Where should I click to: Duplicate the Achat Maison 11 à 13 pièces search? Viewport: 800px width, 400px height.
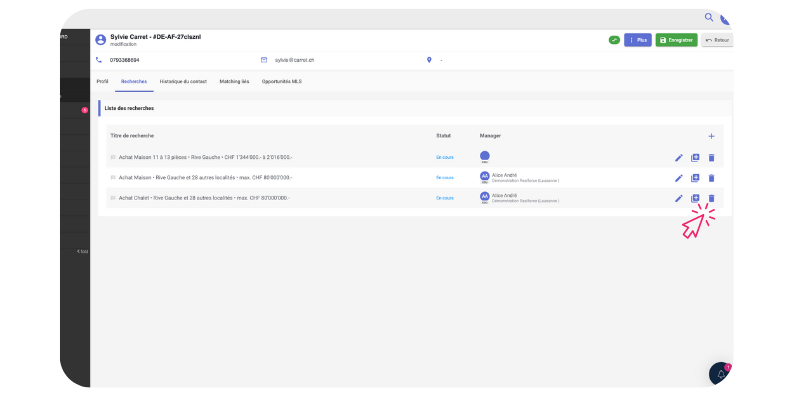click(695, 157)
